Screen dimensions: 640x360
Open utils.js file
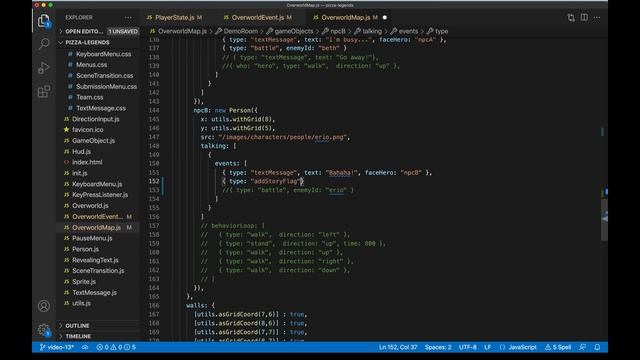[81, 303]
